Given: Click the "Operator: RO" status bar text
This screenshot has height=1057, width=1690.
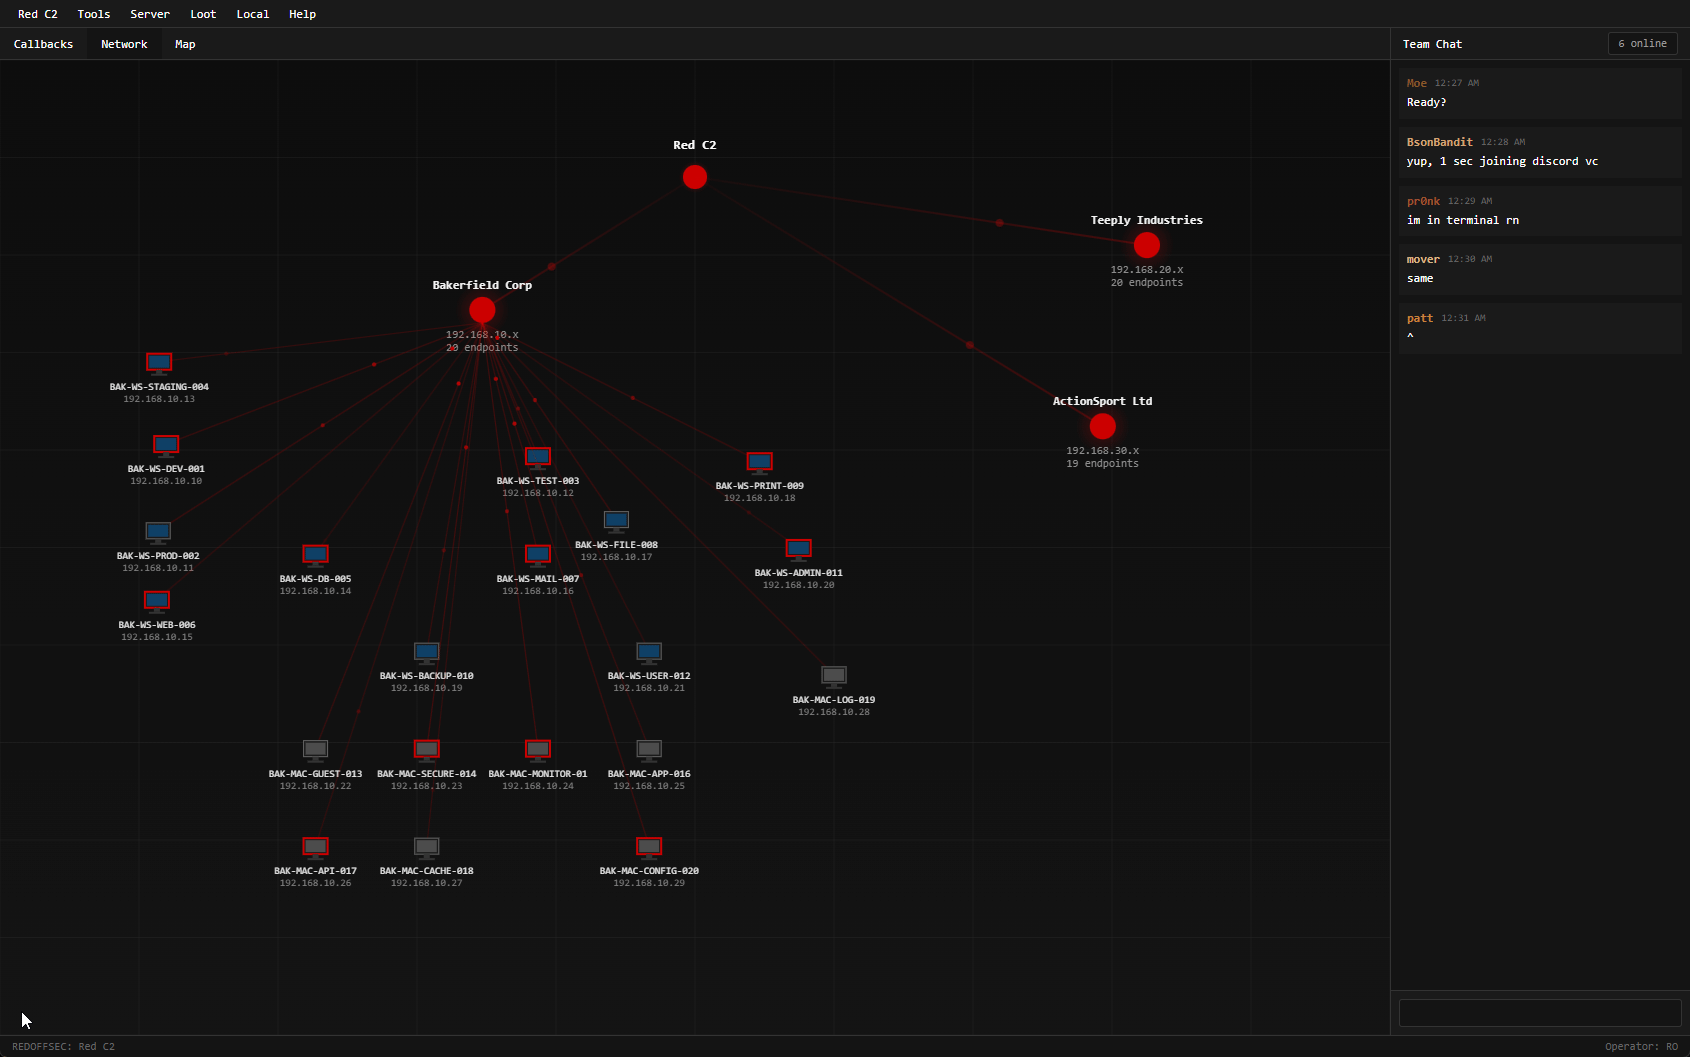Looking at the screenshot, I should [x=1641, y=1046].
